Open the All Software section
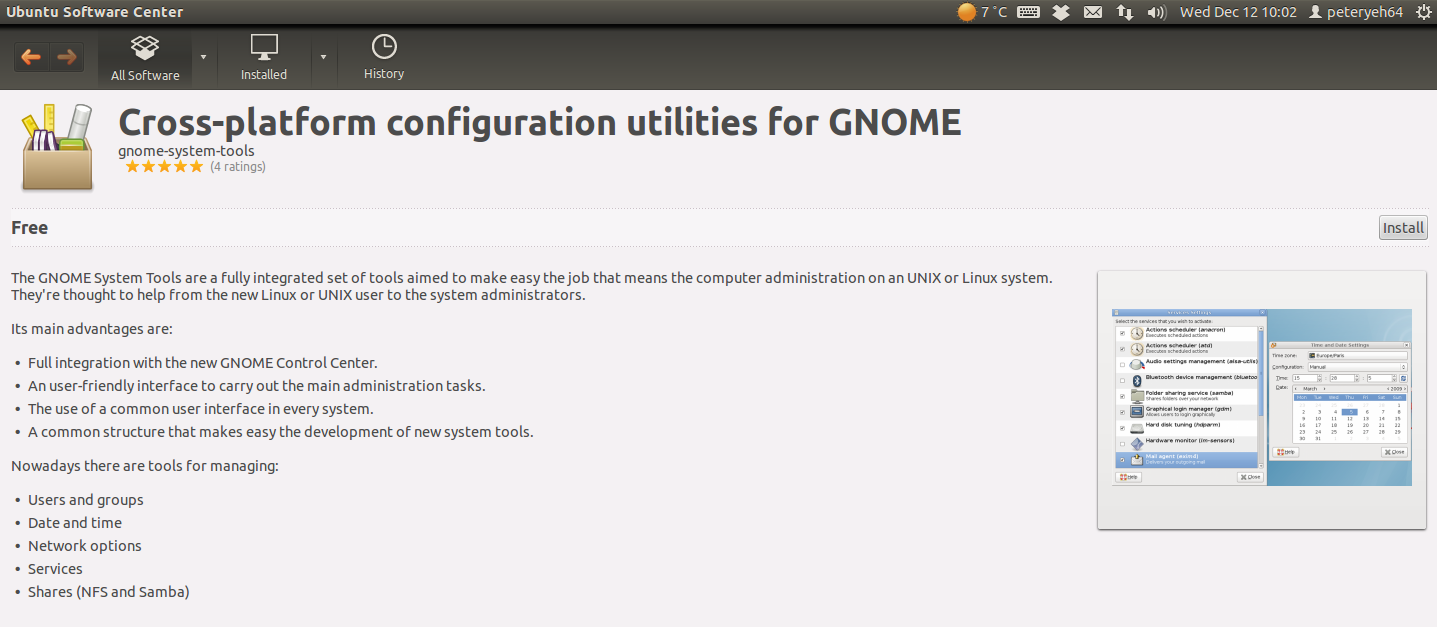This screenshot has width=1437, height=627. point(145,58)
